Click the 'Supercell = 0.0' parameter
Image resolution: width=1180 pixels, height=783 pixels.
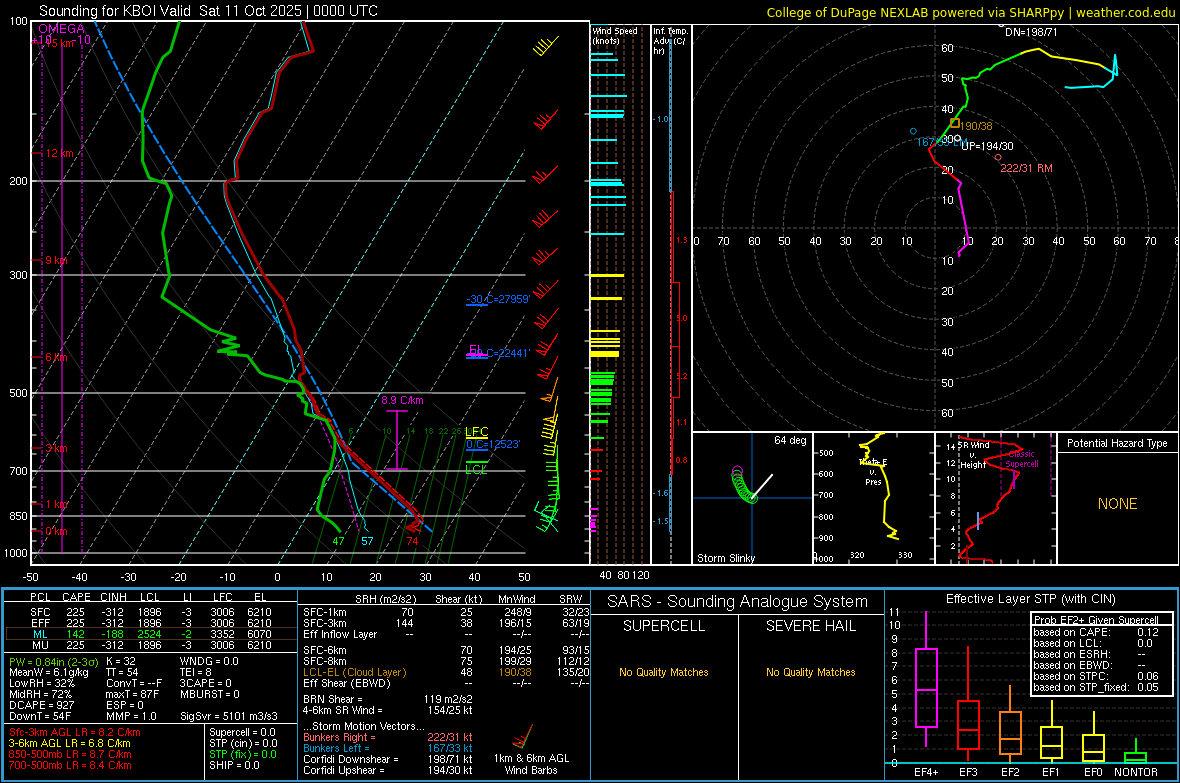242,732
